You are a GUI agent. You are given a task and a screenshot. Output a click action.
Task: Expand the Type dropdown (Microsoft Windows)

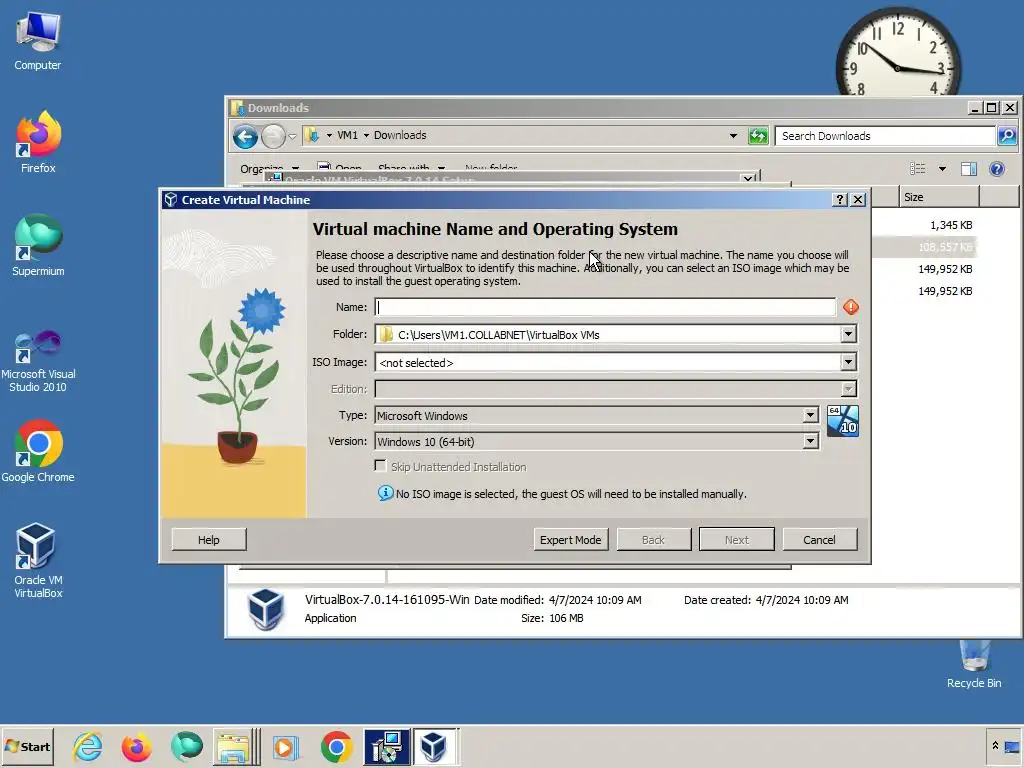pos(810,415)
